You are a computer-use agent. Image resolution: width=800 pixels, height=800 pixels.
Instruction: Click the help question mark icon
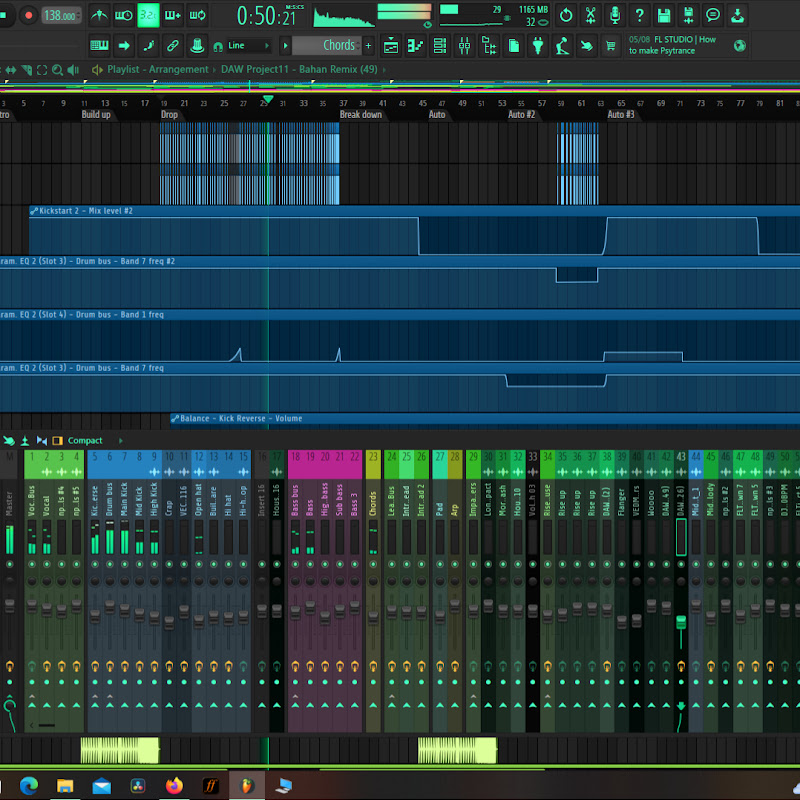(x=640, y=15)
